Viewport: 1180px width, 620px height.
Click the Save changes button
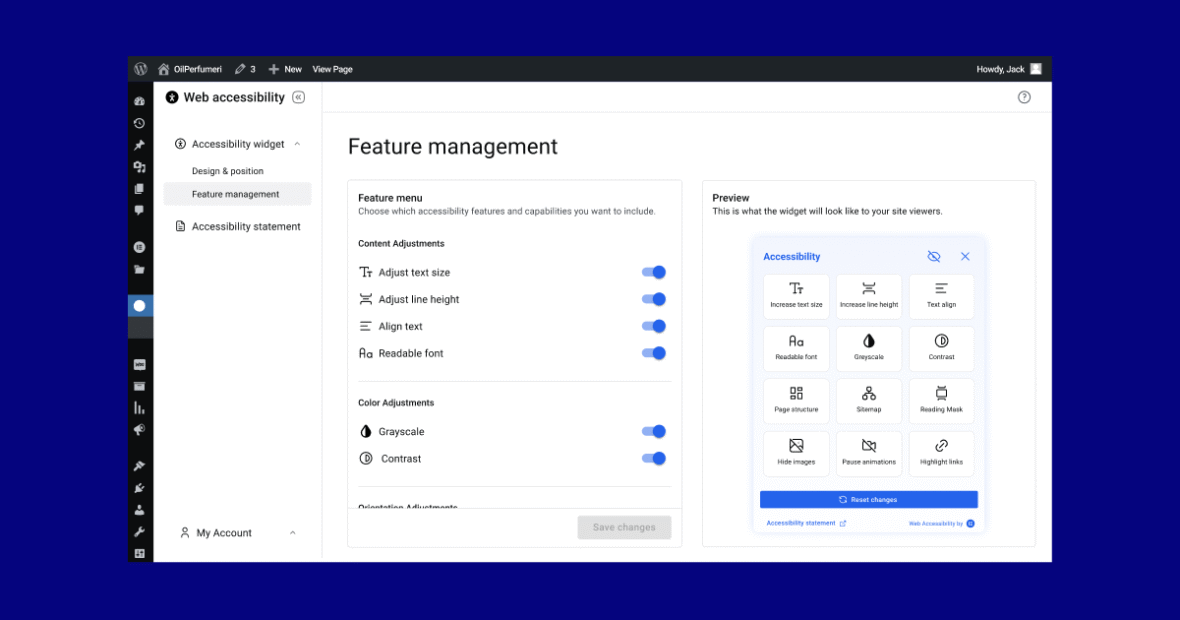point(624,527)
